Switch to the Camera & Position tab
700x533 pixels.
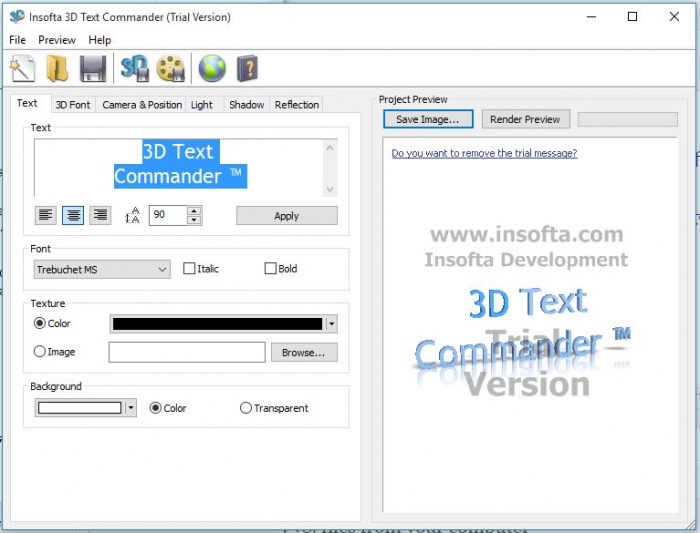142,105
